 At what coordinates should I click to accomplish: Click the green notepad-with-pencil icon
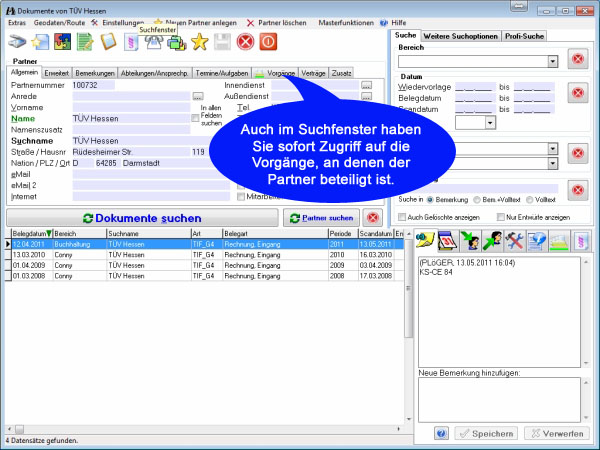[x=85, y=42]
